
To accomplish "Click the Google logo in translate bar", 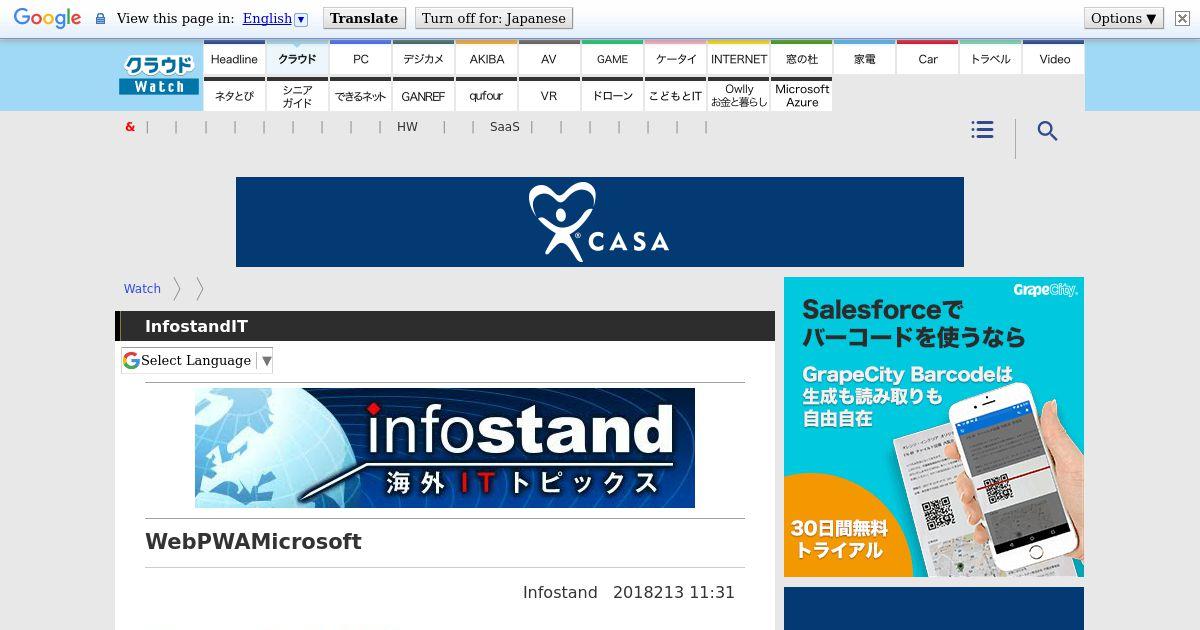I will [x=47, y=18].
